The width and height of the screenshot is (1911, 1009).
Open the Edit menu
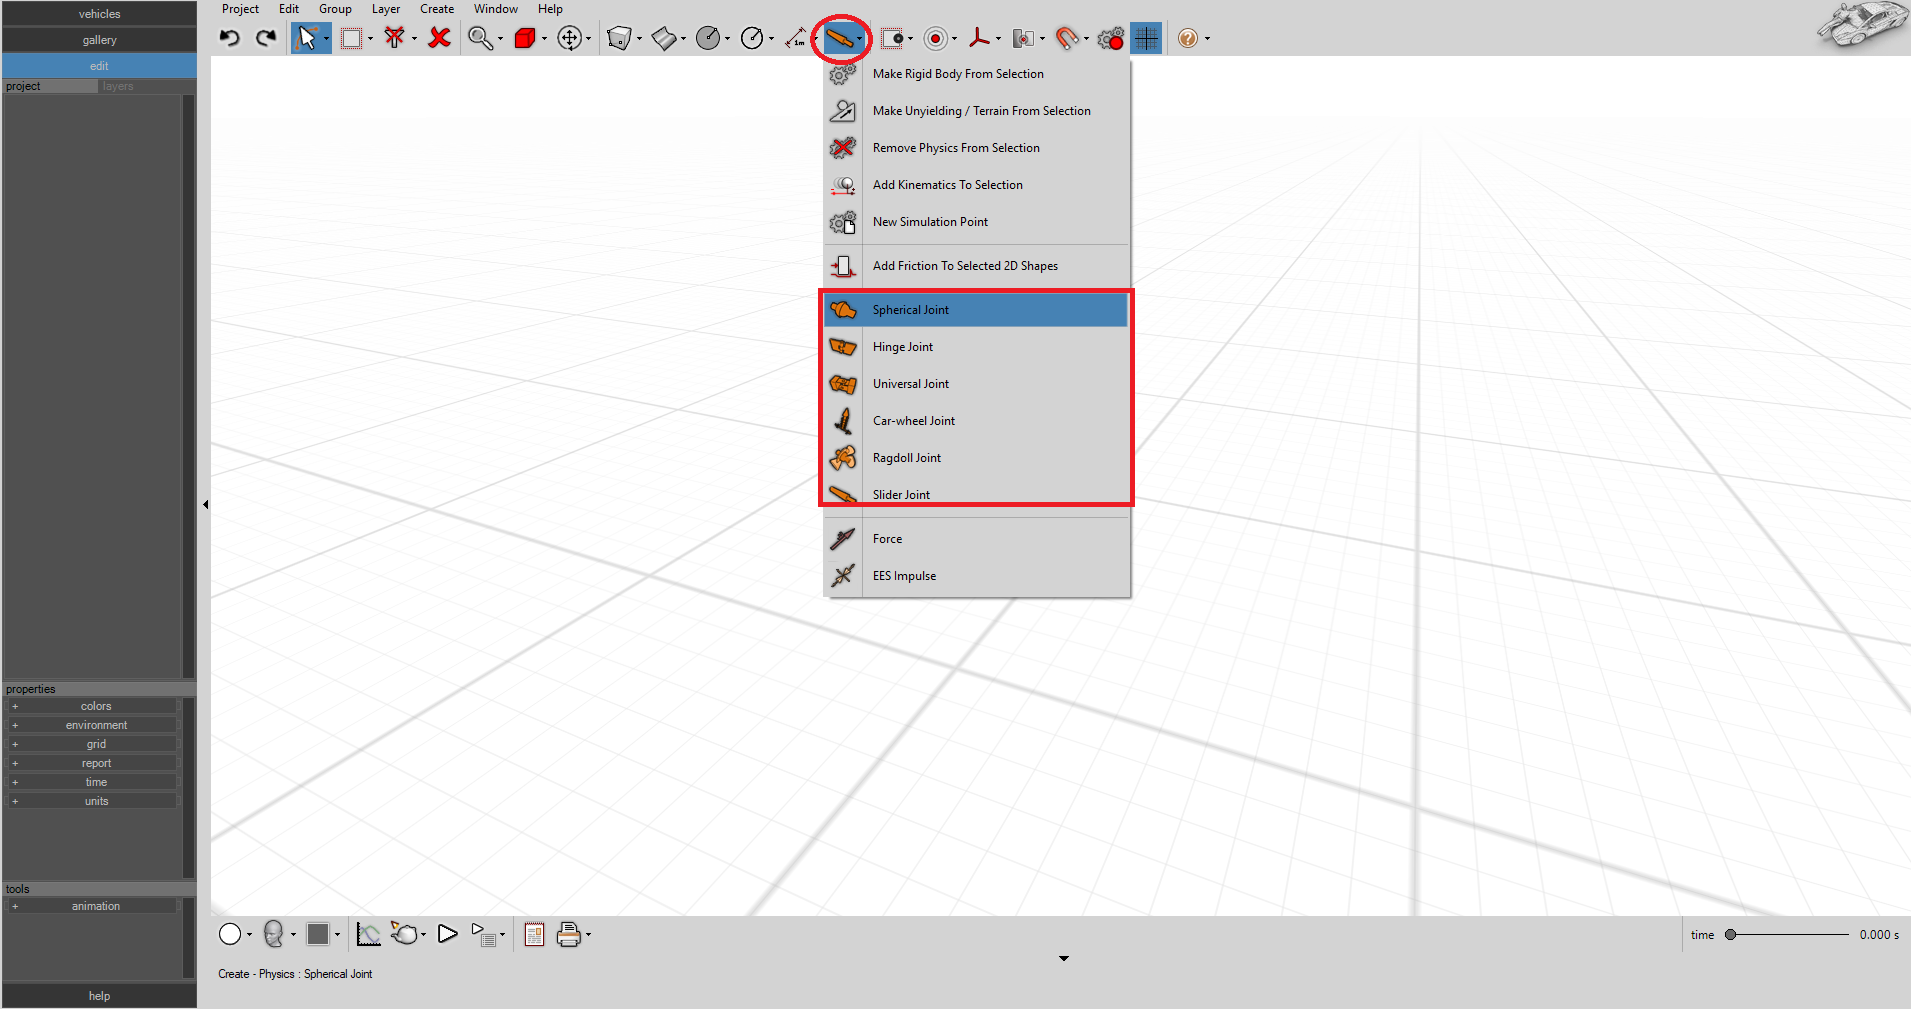pos(289,9)
